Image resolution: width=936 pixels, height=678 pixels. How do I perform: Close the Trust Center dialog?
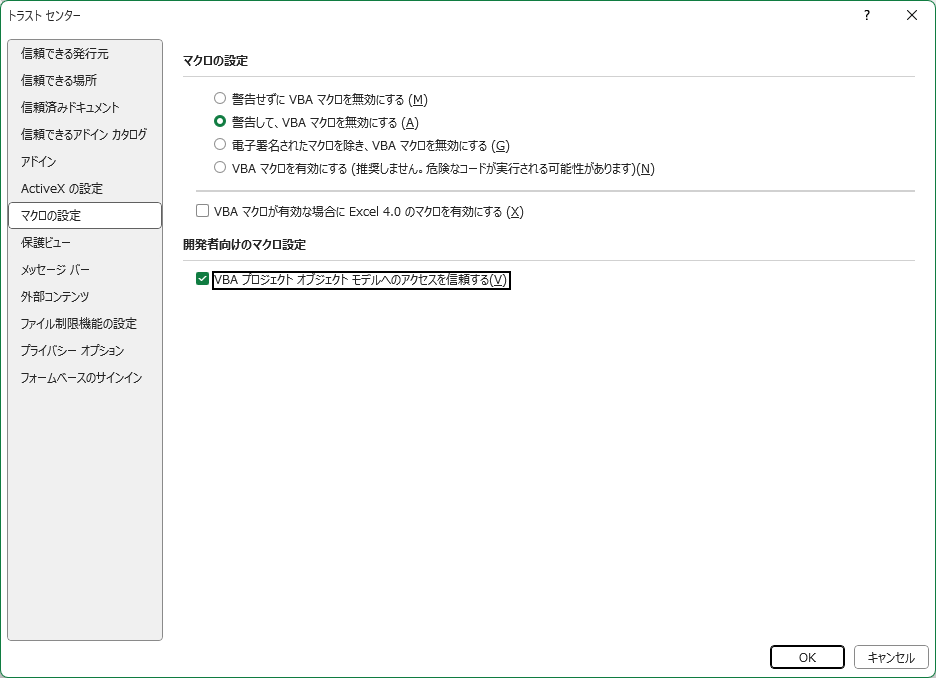pos(911,15)
